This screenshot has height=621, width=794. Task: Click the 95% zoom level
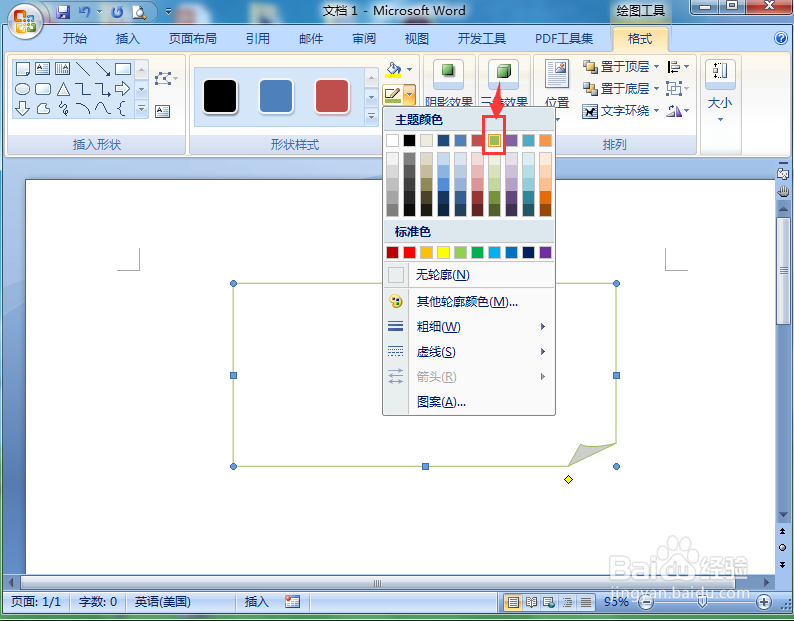click(616, 602)
